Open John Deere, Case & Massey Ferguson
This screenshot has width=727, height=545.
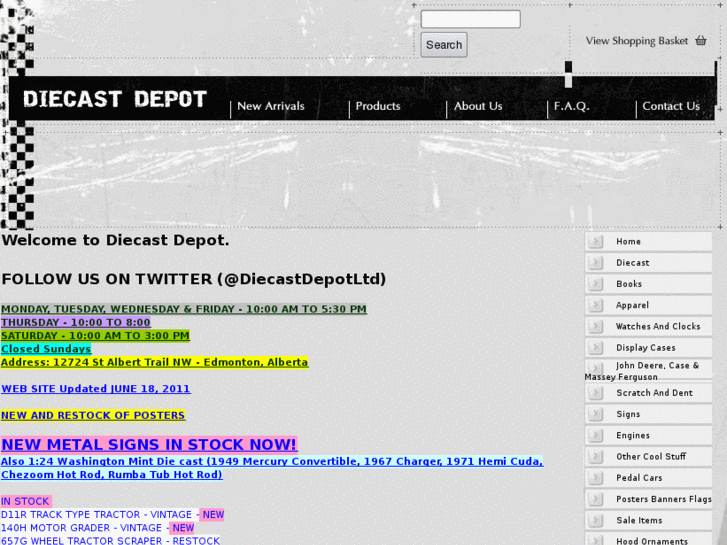648,371
